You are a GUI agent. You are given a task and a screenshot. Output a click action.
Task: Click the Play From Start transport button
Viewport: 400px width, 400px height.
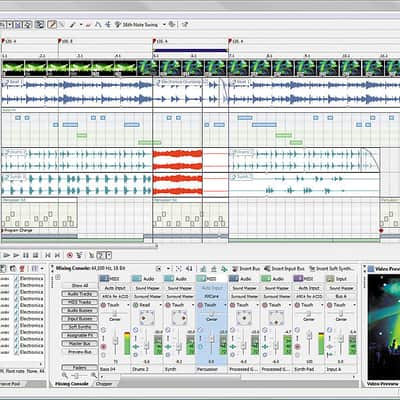[x=6, y=255]
